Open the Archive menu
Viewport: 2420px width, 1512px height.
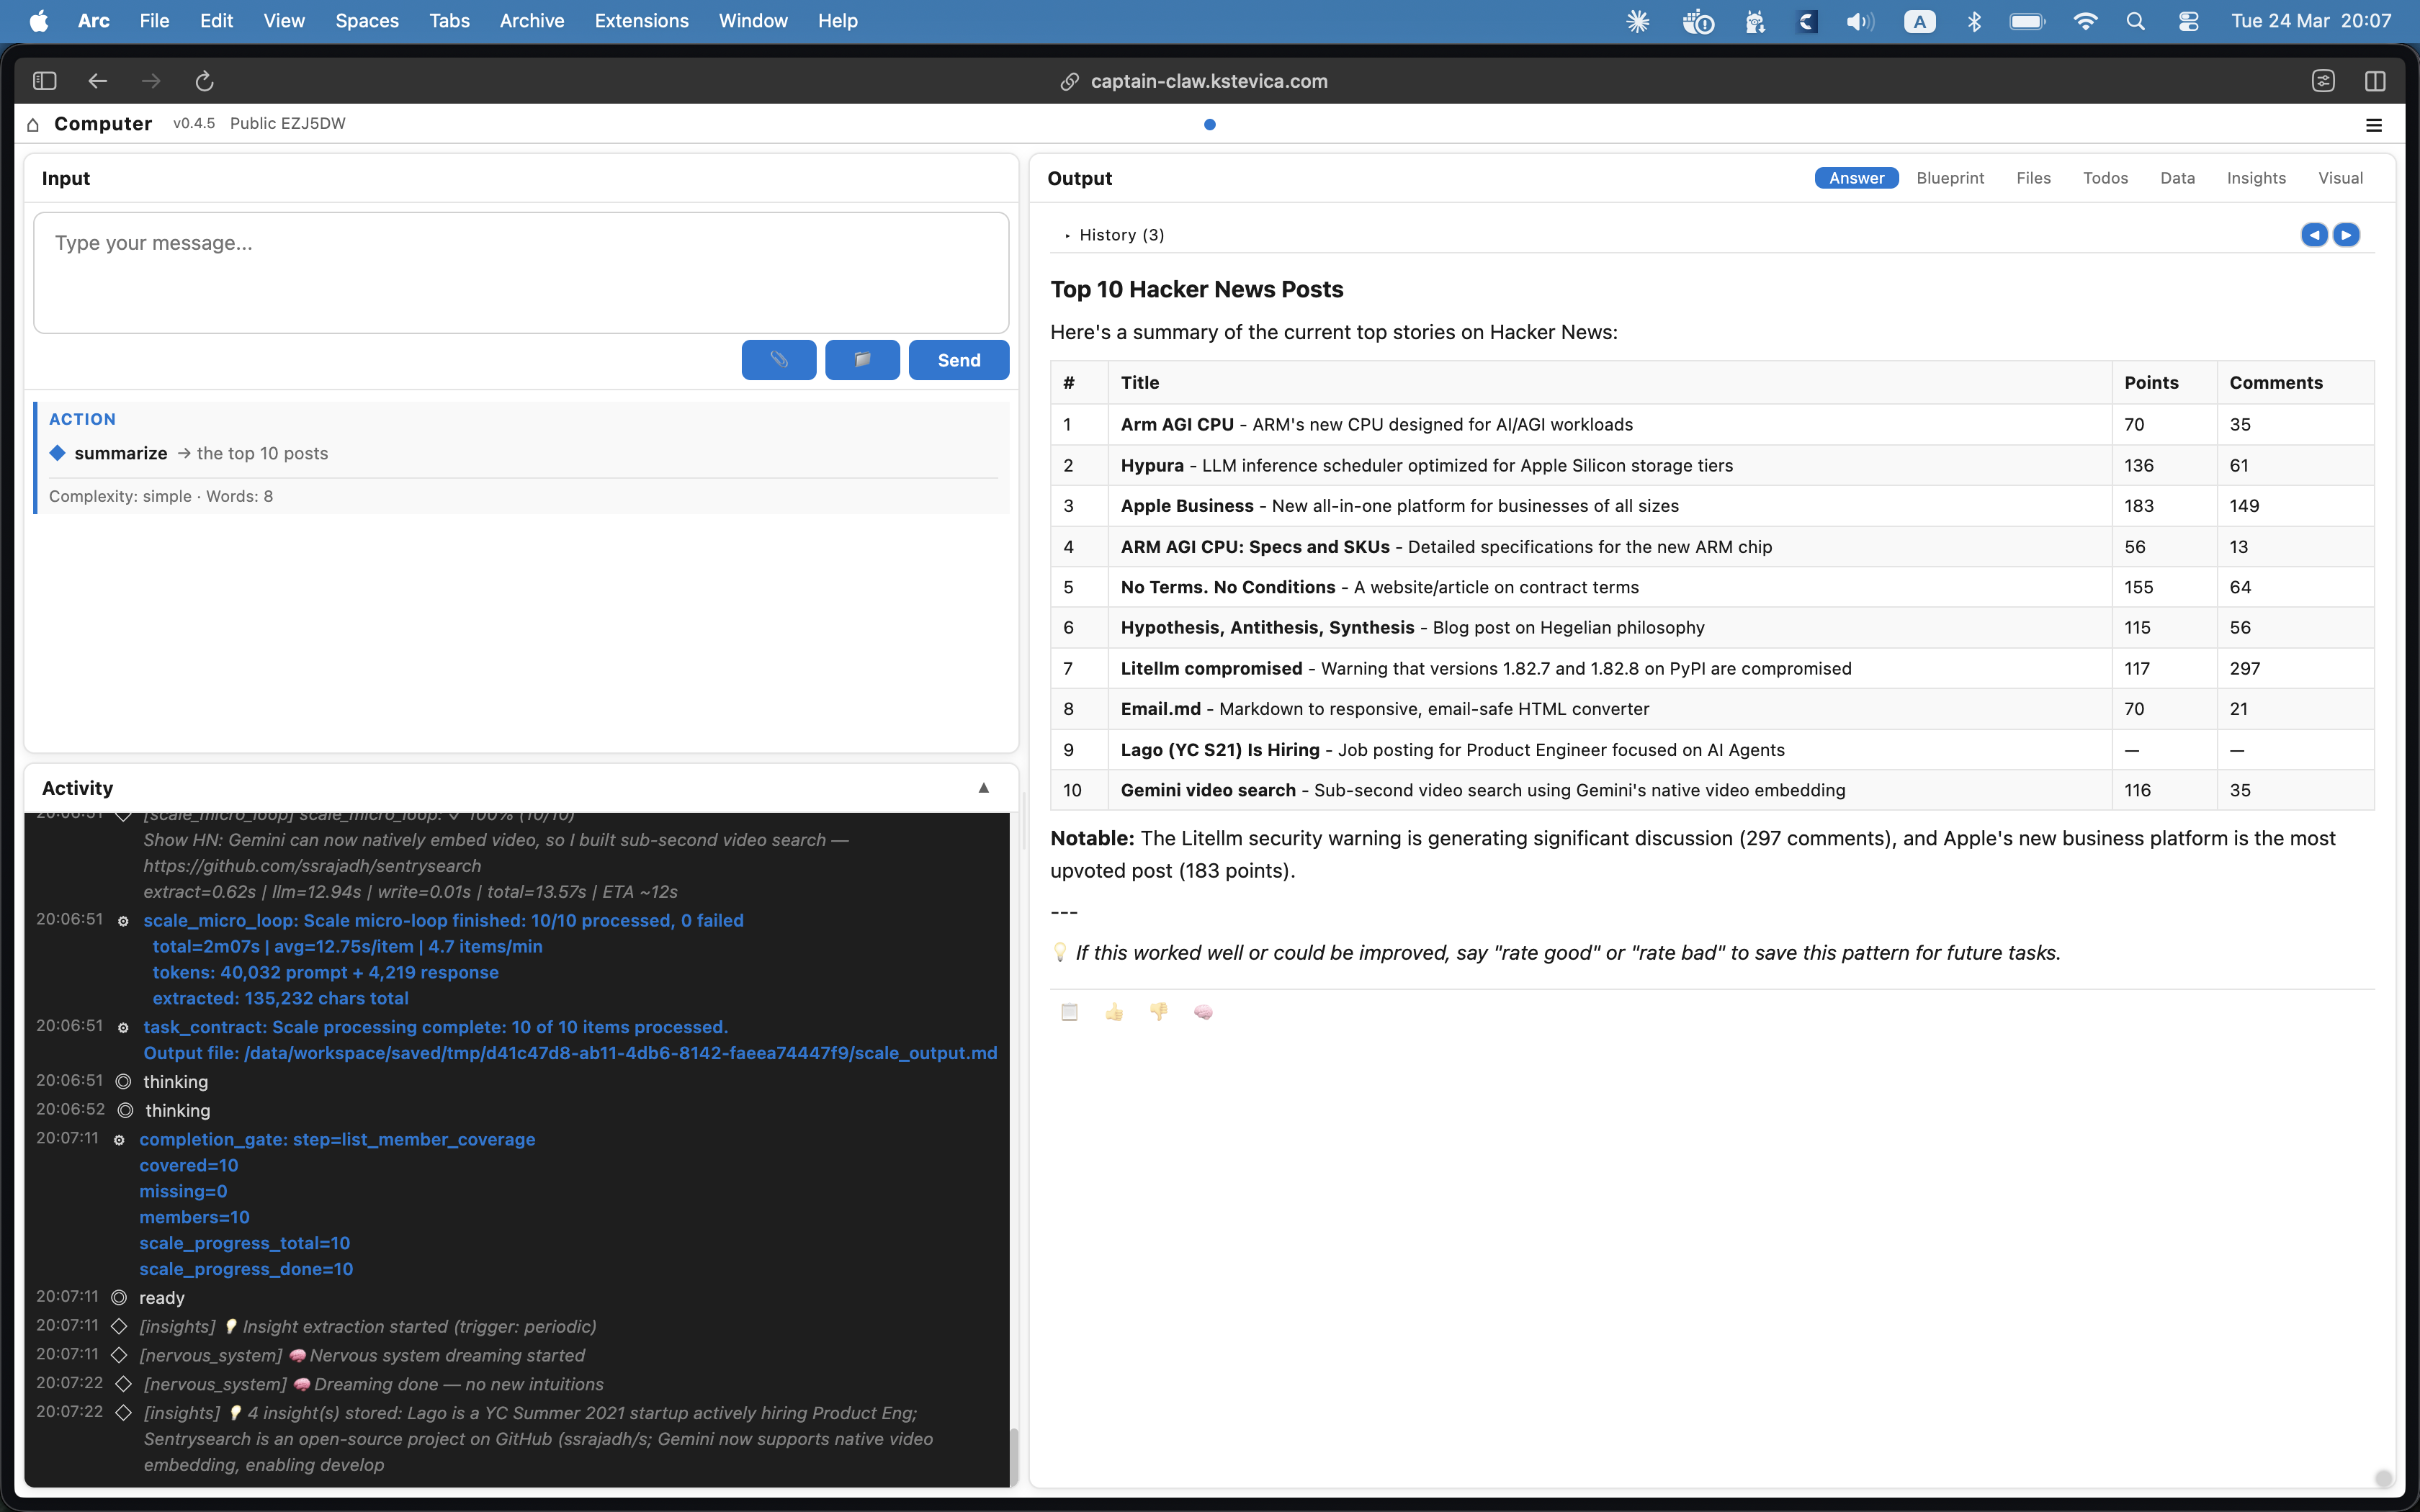coord(532,21)
